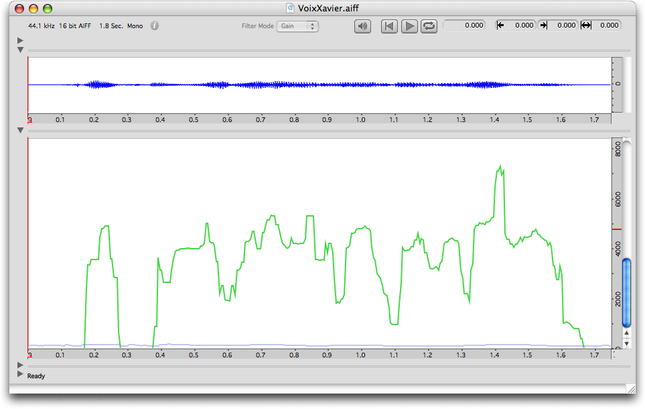This screenshot has width=645, height=409.
Task: Collapse the frequency analysis panel
Action: point(21,130)
